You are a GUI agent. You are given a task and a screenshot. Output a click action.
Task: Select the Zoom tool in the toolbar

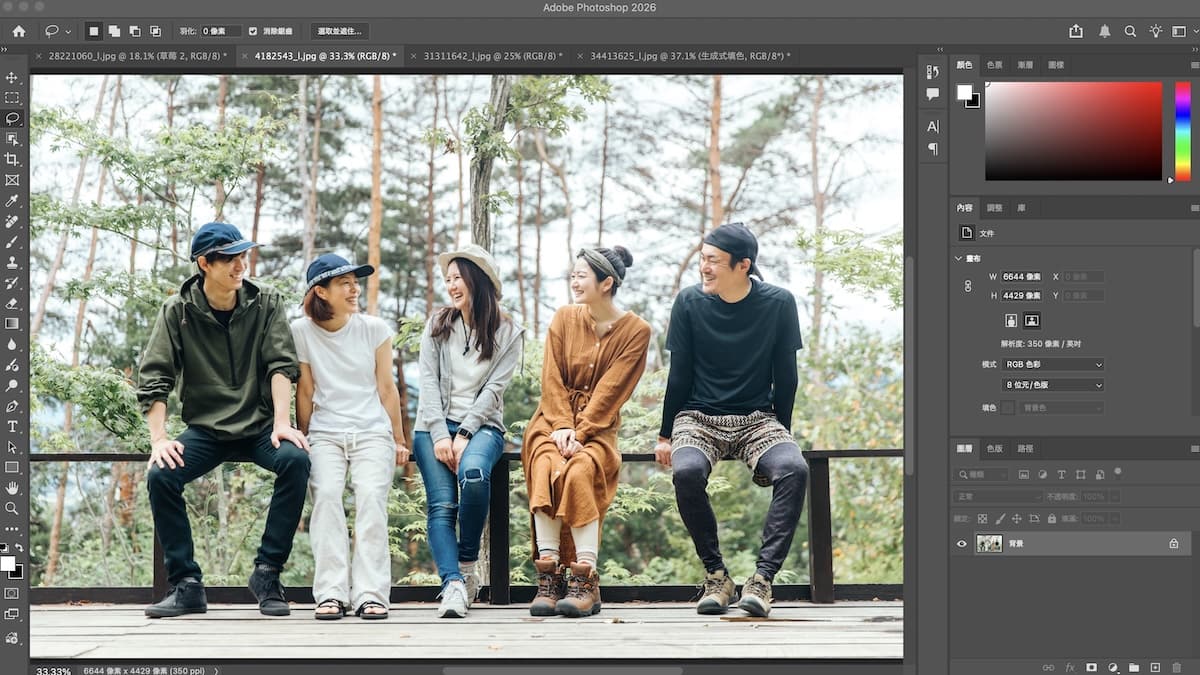[12, 508]
